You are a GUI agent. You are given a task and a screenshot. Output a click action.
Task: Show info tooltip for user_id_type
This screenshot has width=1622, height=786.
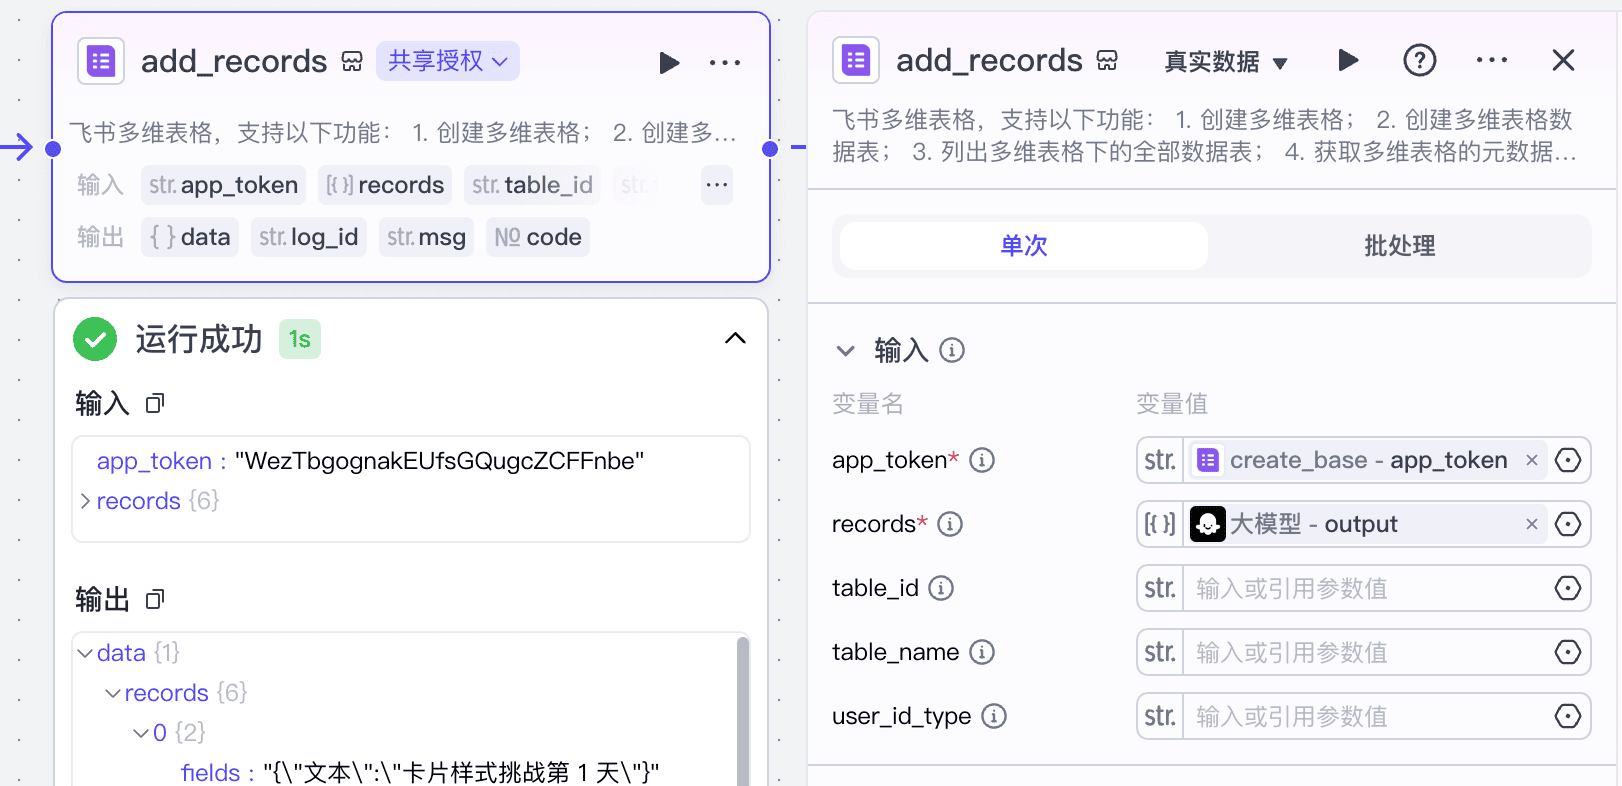994,716
